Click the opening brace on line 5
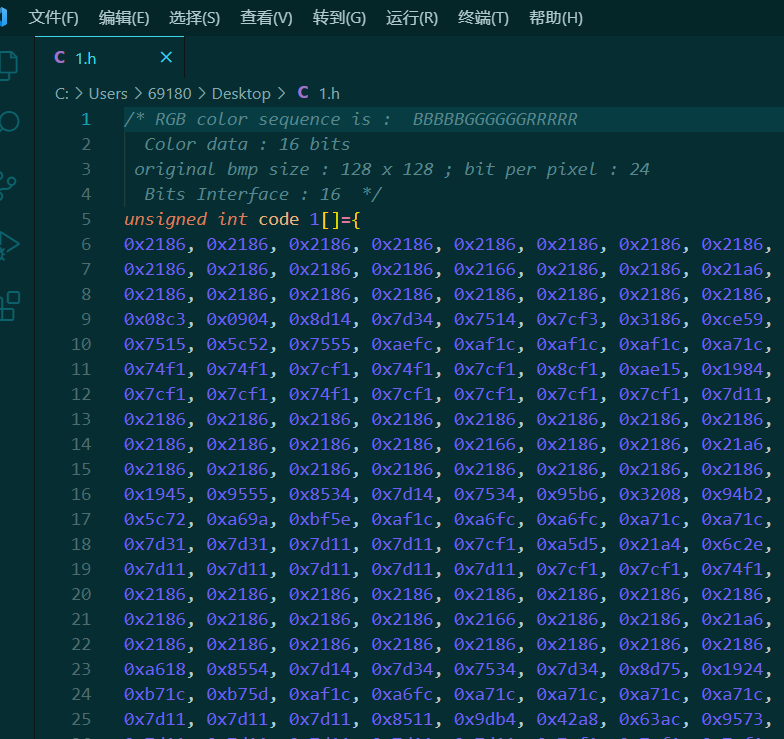This screenshot has width=784, height=739. (356, 219)
